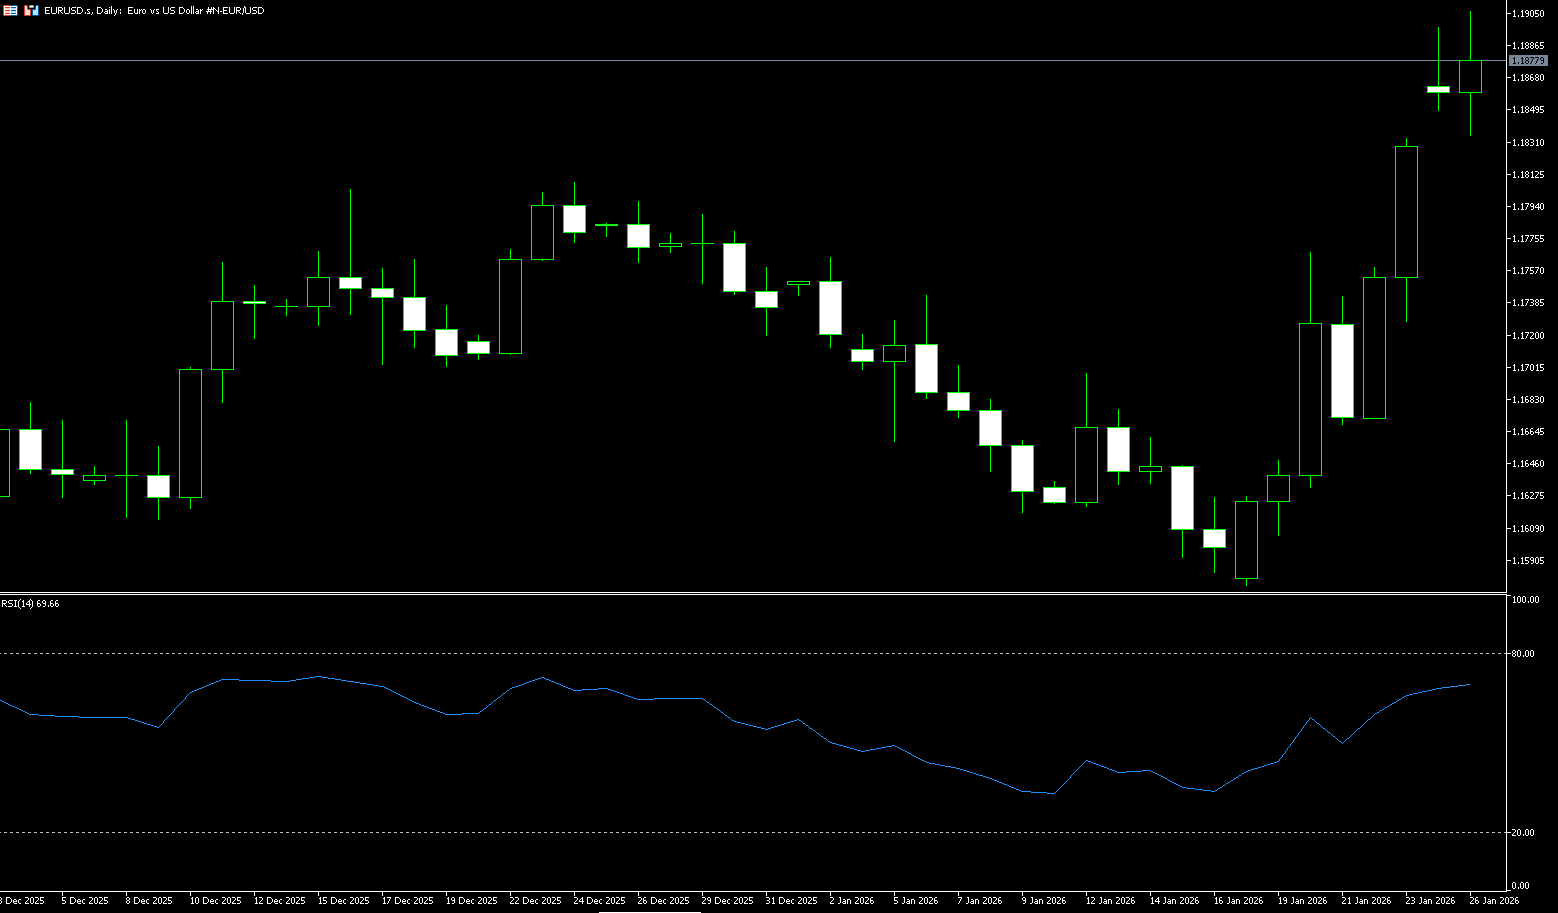Click the 26 Jan 2026 date label

point(1494,901)
